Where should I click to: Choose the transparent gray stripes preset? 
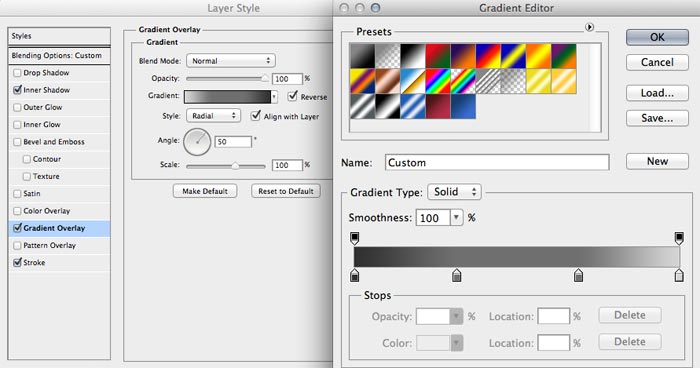[x=488, y=81]
